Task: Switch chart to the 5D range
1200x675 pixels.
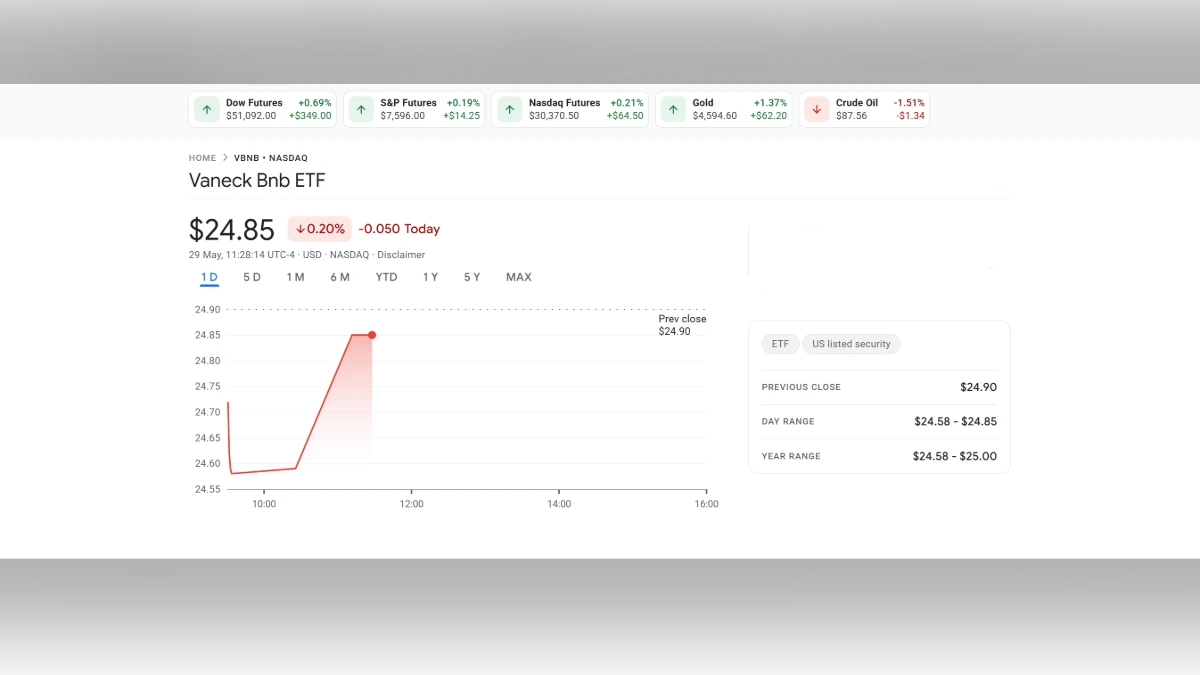Action: tap(252, 277)
